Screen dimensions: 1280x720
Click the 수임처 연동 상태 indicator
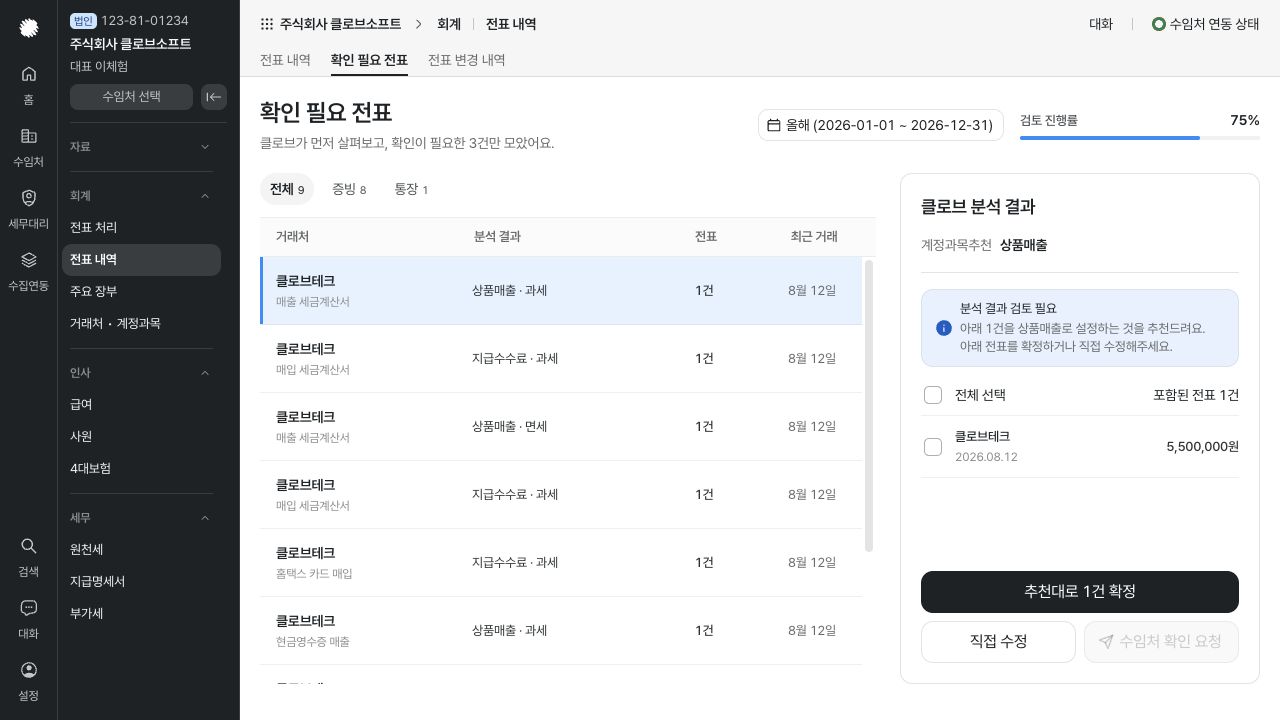click(1206, 24)
